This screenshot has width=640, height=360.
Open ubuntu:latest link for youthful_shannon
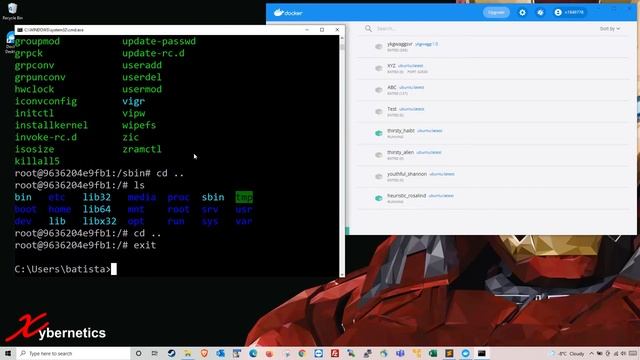coord(442,174)
